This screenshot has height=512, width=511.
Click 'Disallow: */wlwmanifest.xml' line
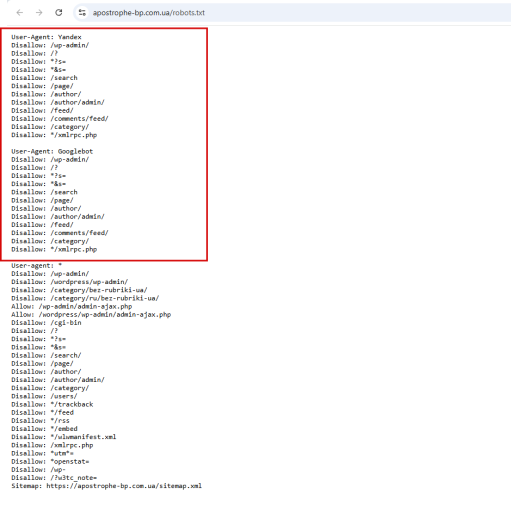[64, 437]
